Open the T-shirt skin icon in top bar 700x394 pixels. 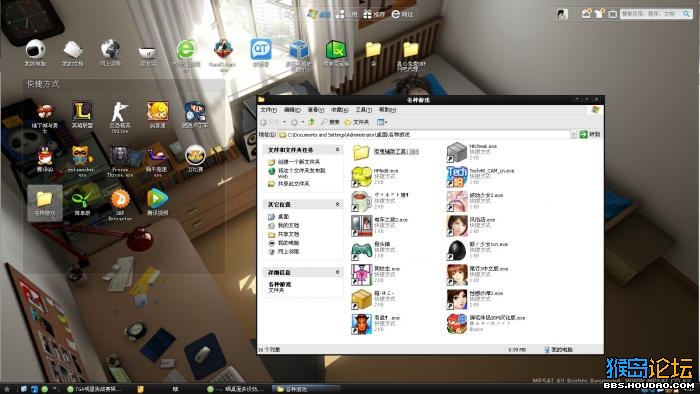599,14
